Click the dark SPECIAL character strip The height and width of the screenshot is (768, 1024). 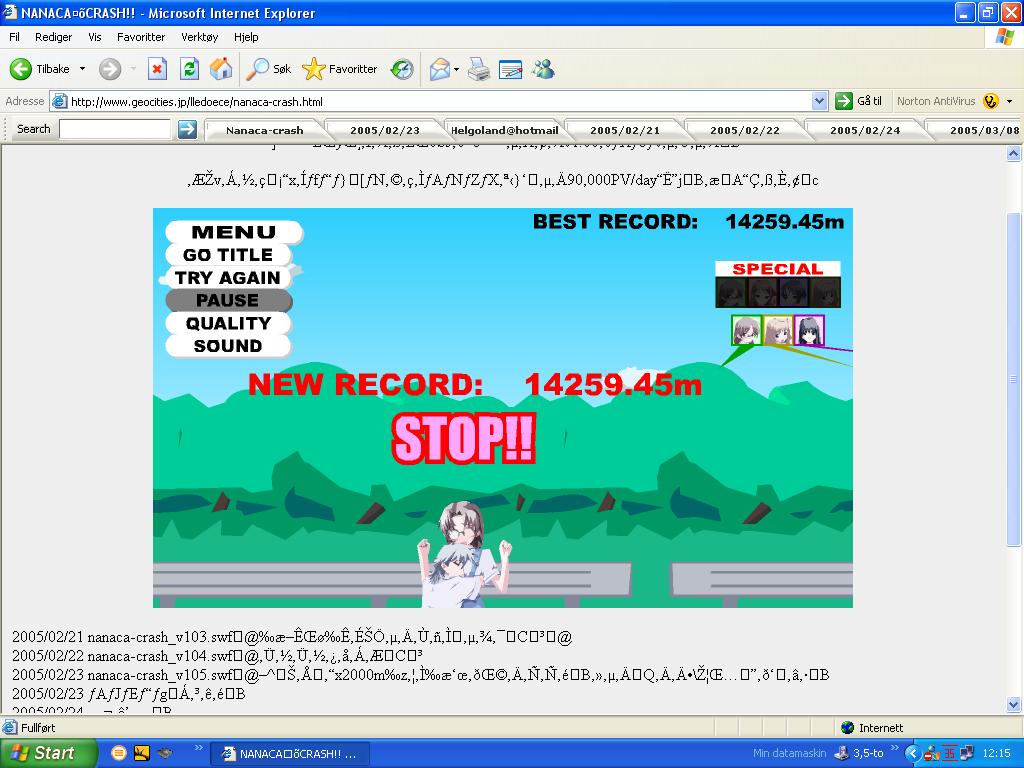(778, 292)
